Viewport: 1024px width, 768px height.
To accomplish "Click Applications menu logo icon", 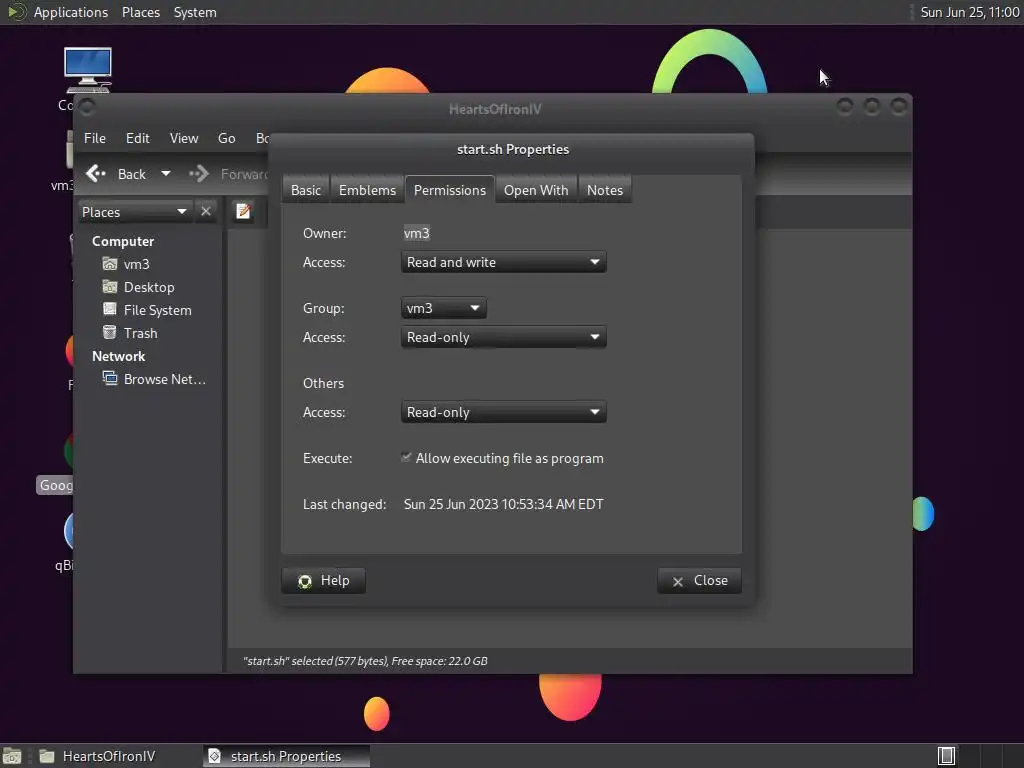I will 16,12.
